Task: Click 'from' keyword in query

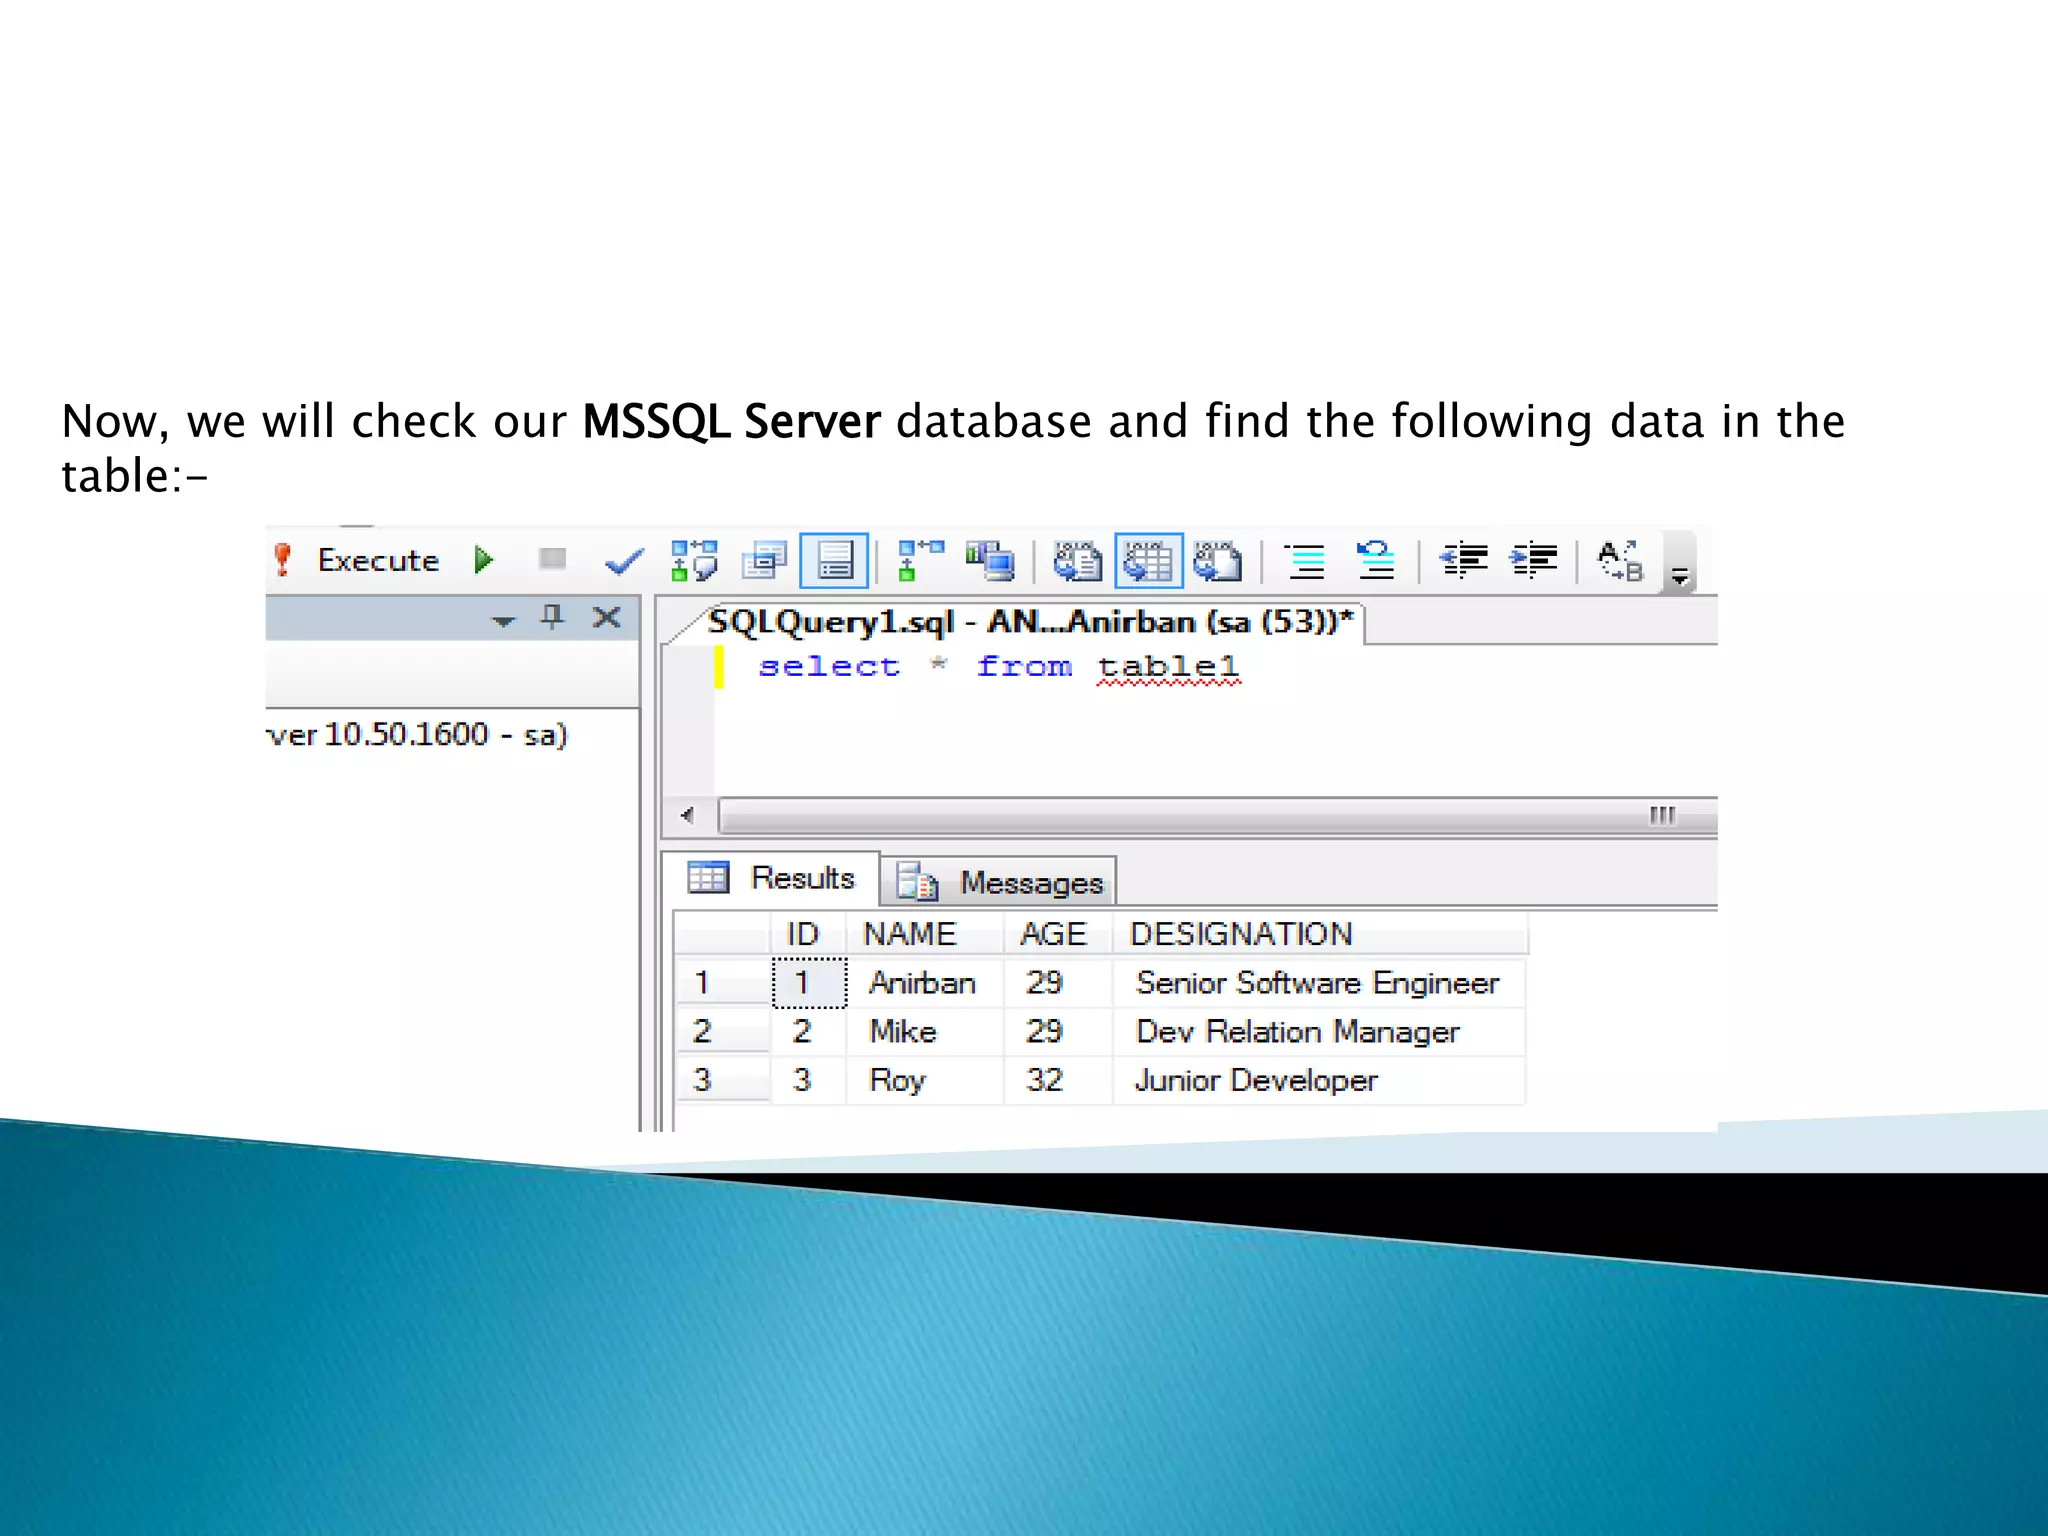Action: click(1024, 666)
